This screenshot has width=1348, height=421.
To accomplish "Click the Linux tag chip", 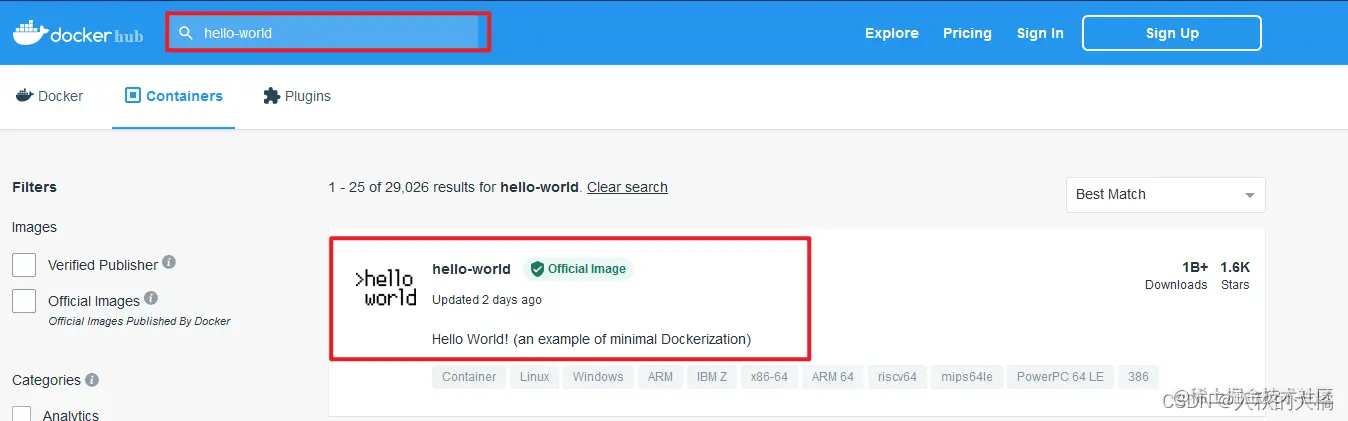I will pos(534,377).
